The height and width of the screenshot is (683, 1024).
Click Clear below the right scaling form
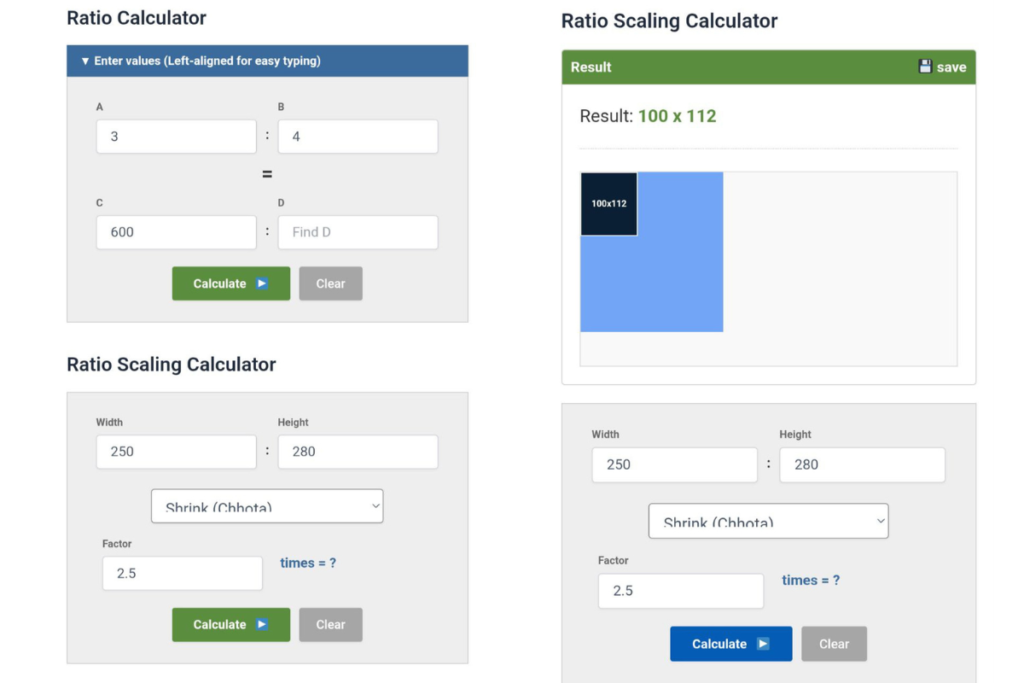(x=834, y=643)
